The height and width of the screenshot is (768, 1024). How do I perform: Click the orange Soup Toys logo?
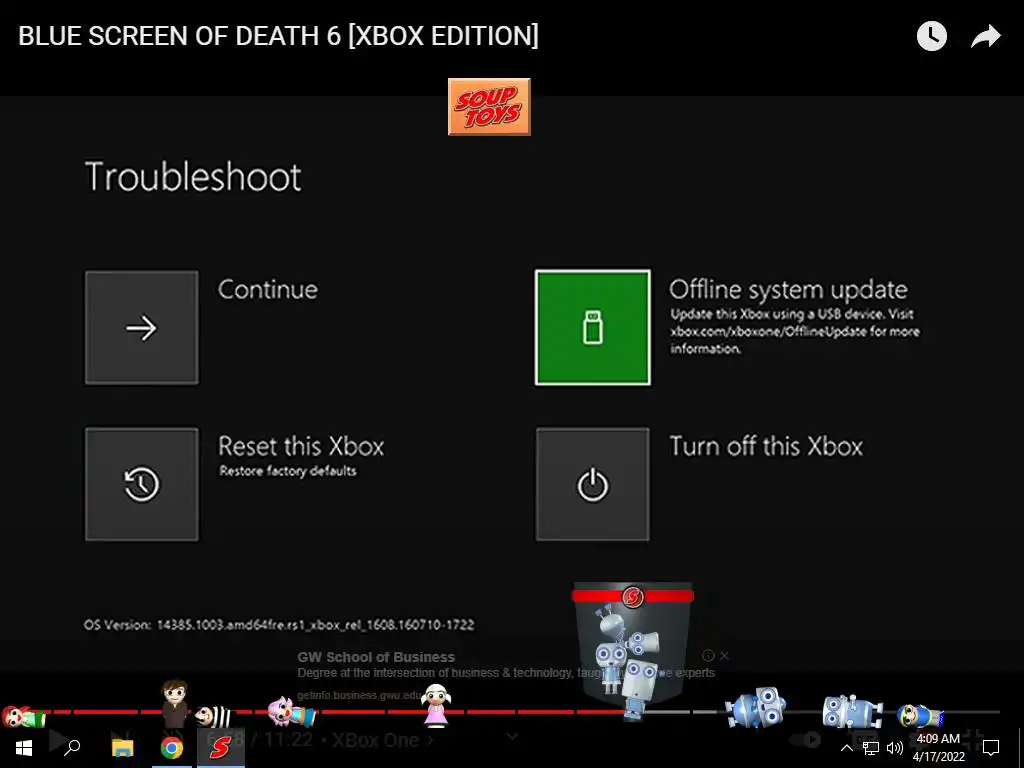coord(489,106)
